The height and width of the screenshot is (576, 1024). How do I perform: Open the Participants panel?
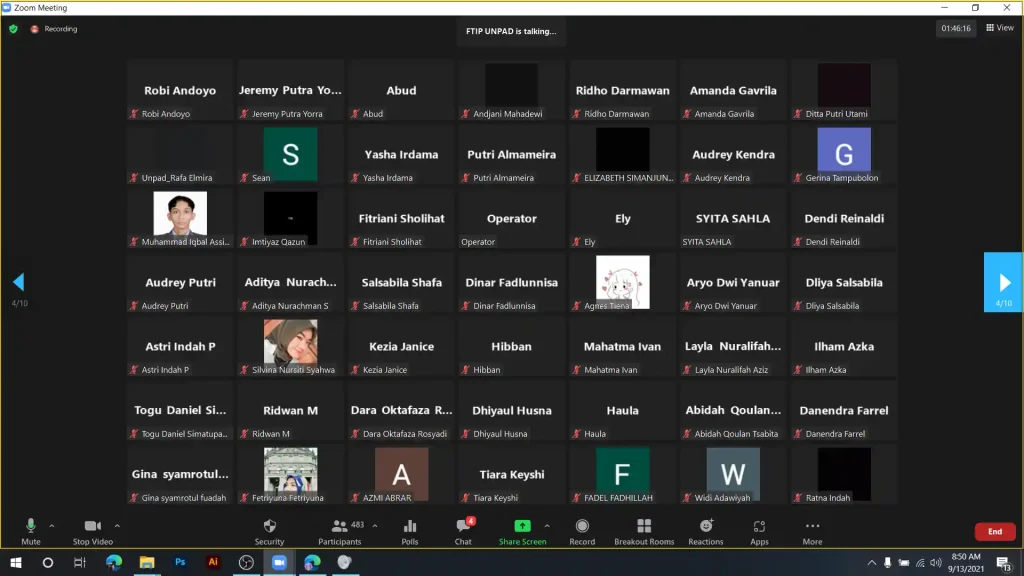point(340,532)
